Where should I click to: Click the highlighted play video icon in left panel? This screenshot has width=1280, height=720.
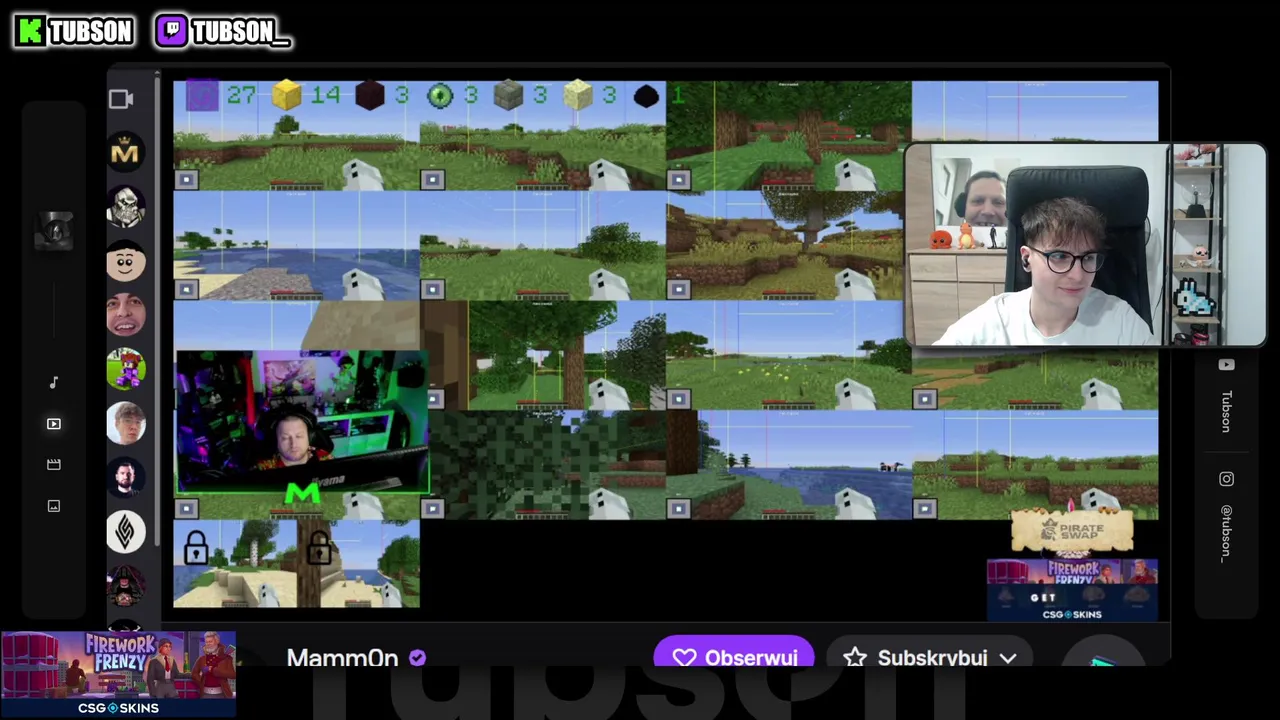coord(54,424)
